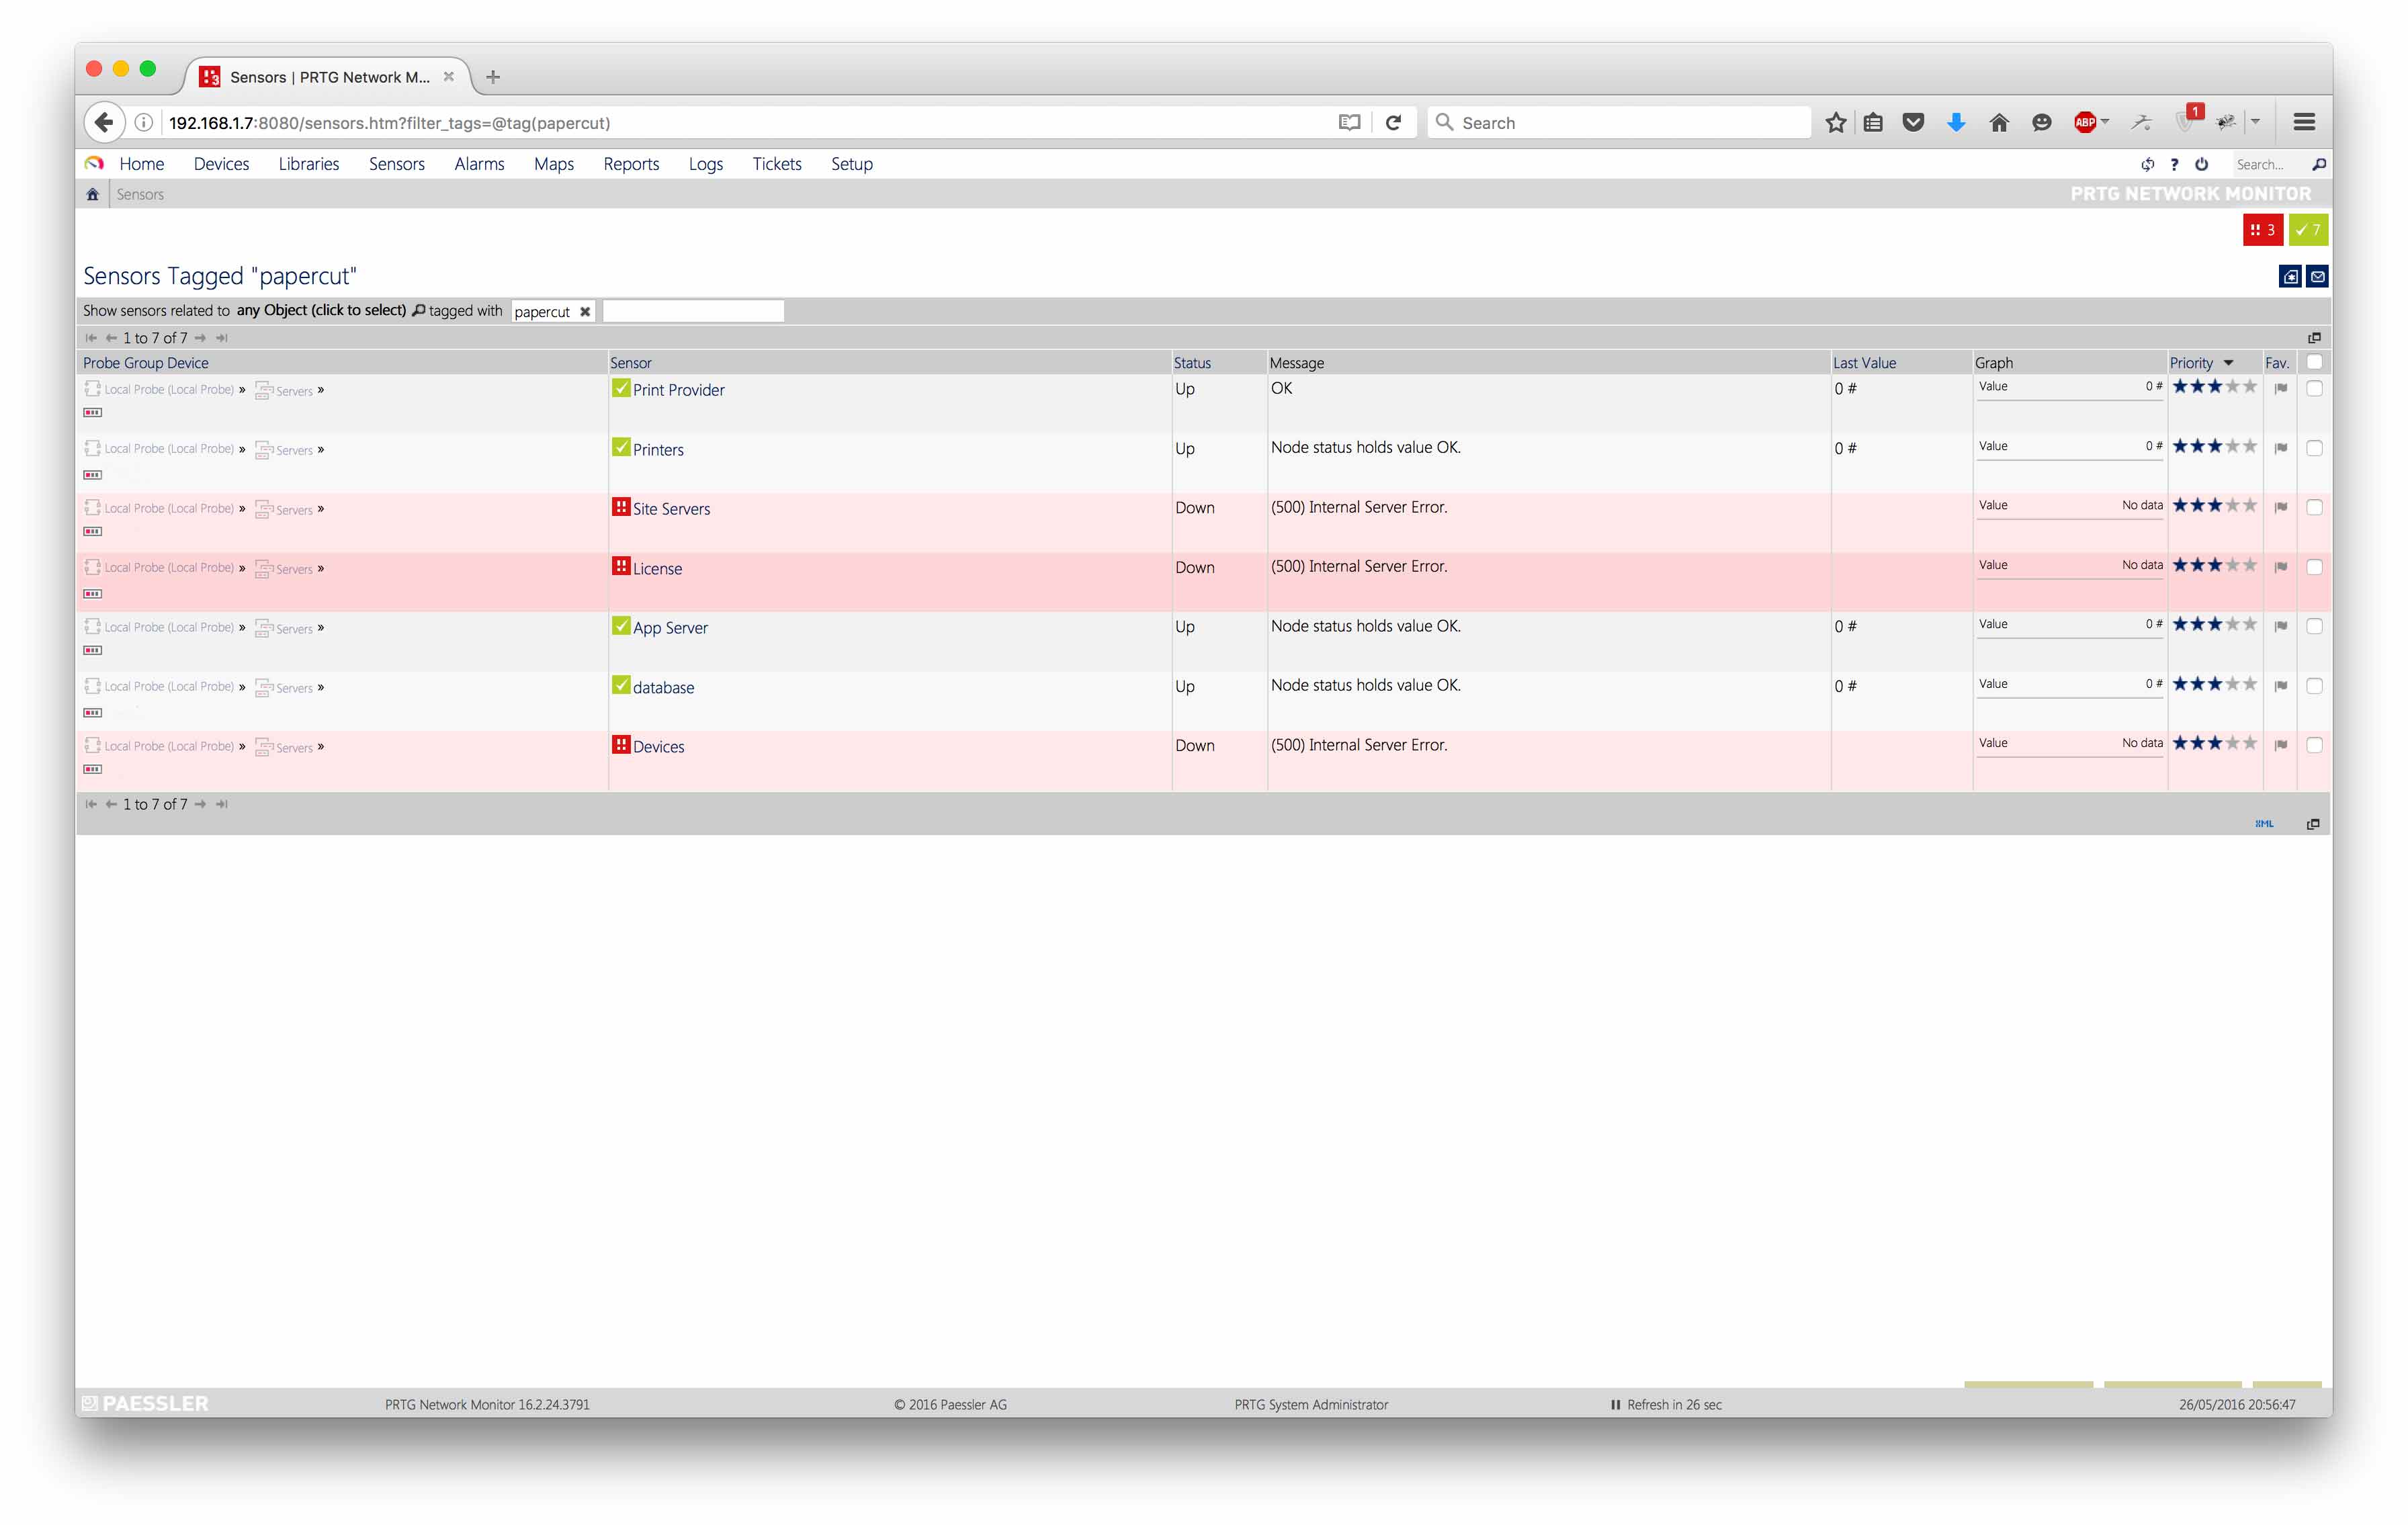Toggle reader view icon in address bar
The image size is (2408, 1525).
tap(1349, 122)
